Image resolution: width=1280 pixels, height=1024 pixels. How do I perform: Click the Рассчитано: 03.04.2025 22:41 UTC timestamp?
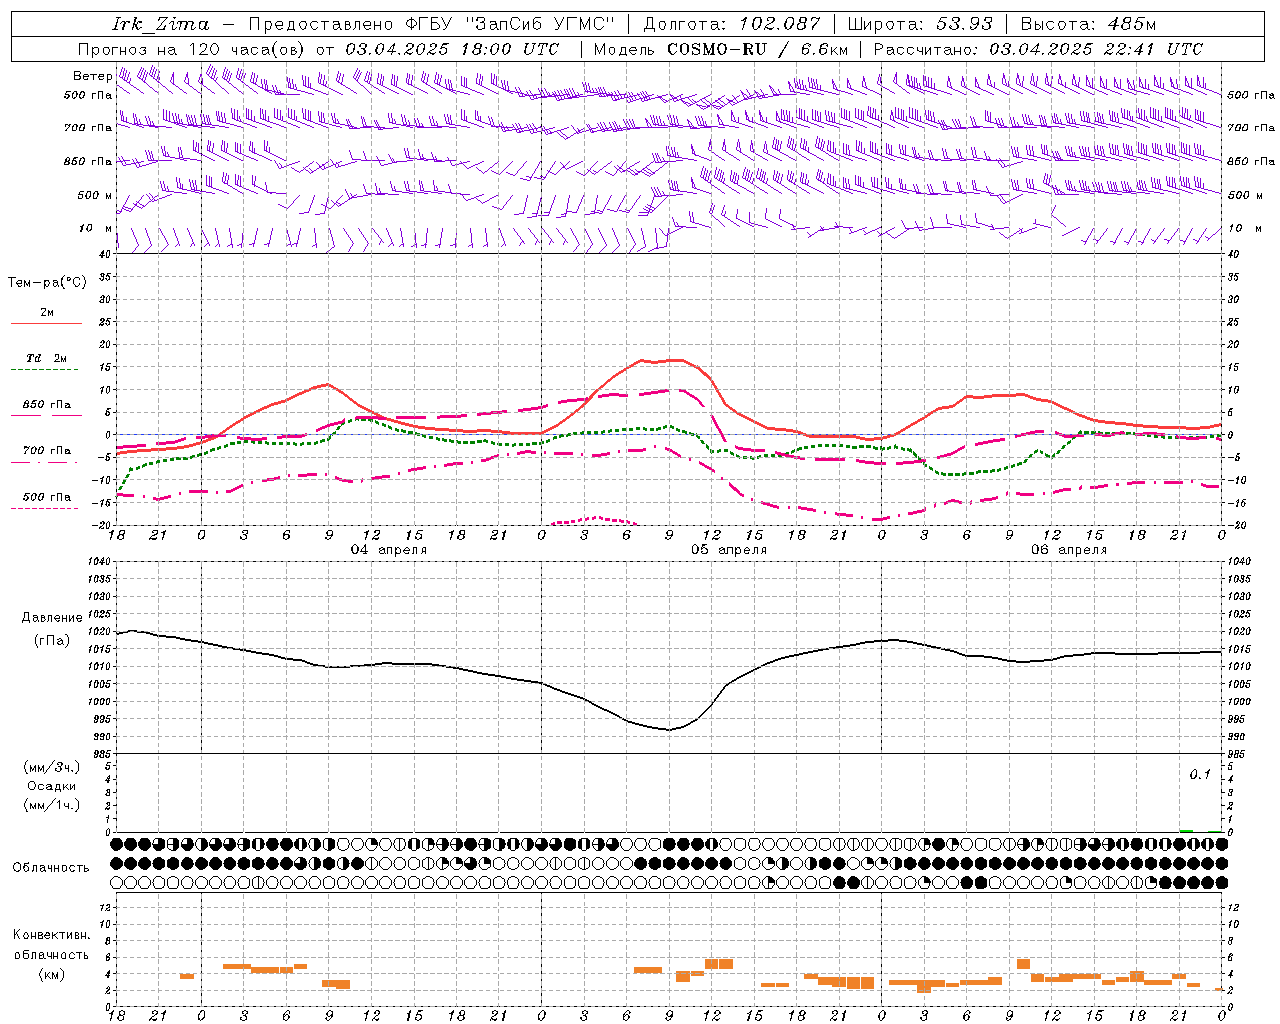point(1038,49)
